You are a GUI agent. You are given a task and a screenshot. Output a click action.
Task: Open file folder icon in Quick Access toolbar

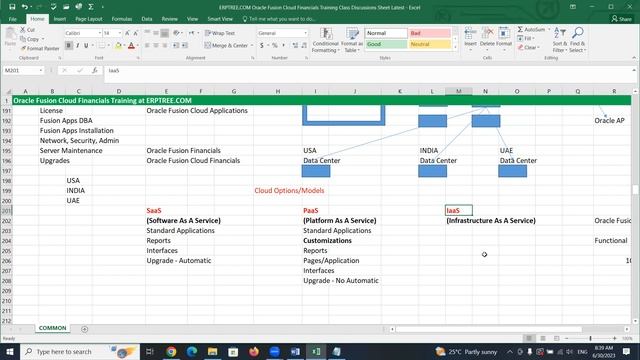coord(66,7)
